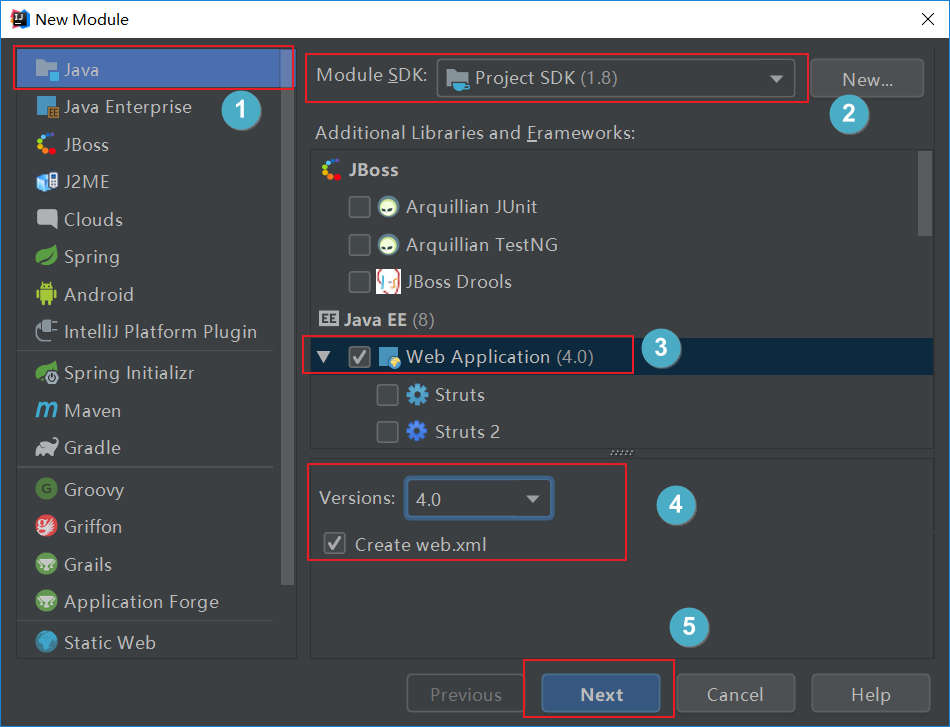This screenshot has height=727, width=950.
Task: Click the Android robot icon
Action: pyautogui.click(x=47, y=294)
